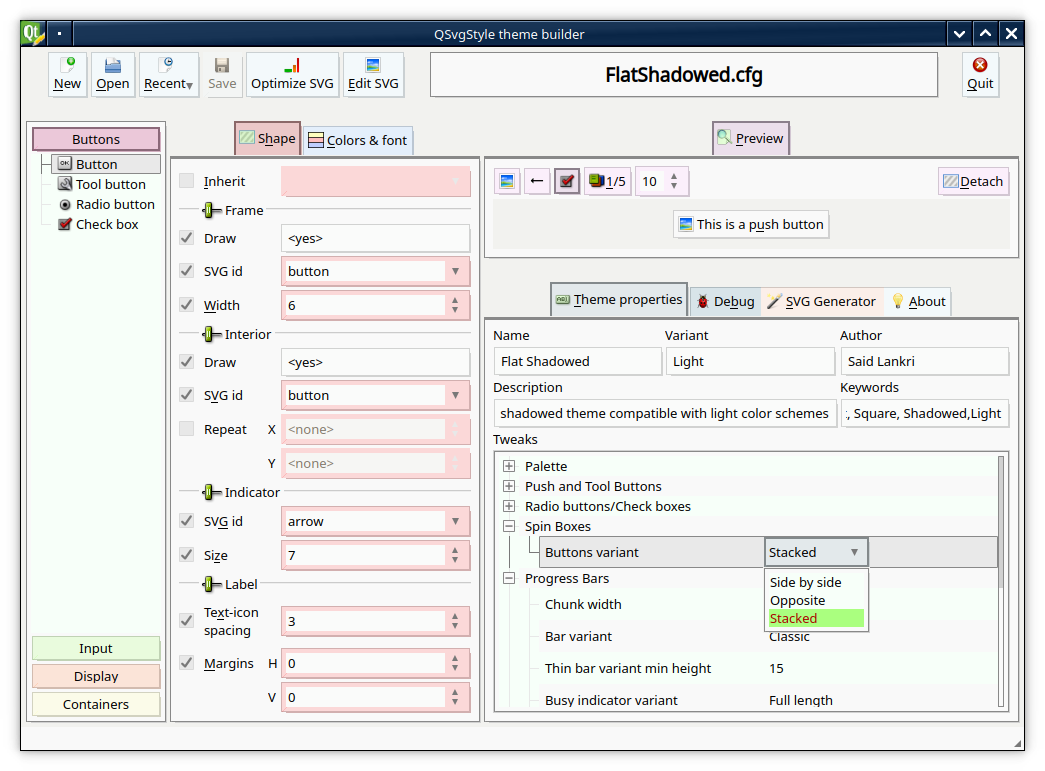Run Optimize SVG from toolbar

[292, 75]
